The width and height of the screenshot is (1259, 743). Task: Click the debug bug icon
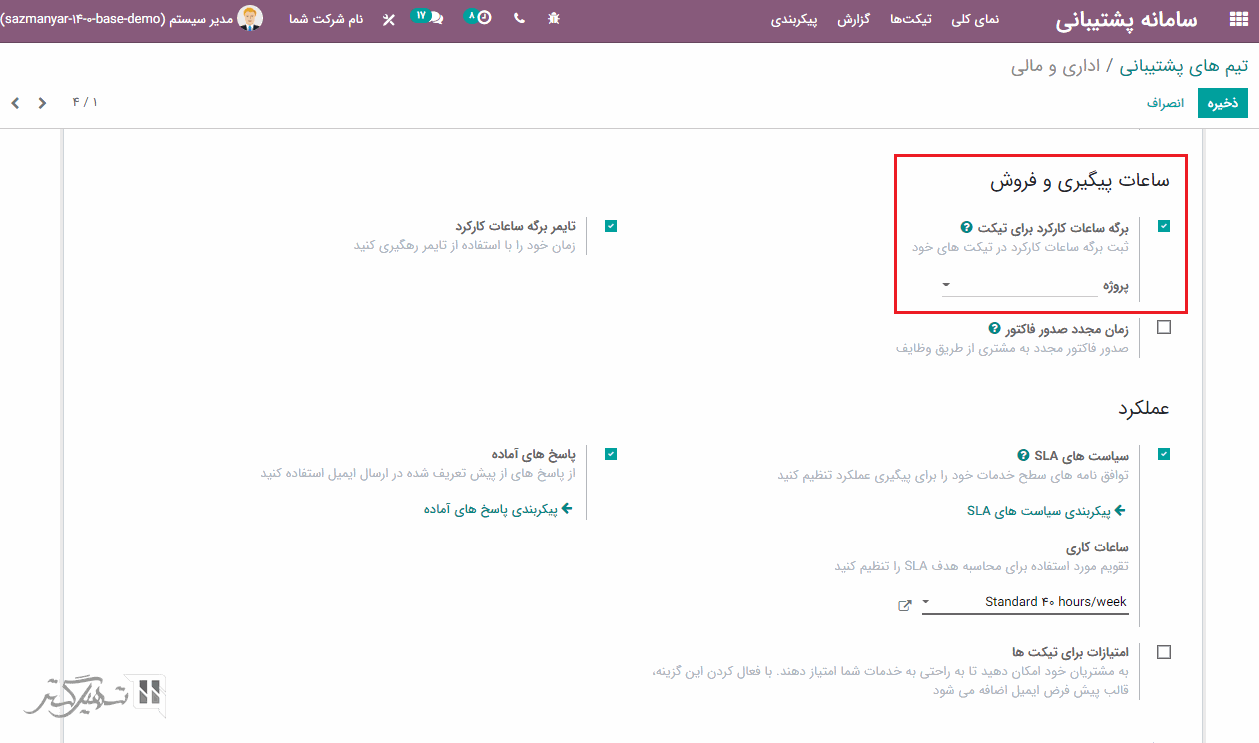(555, 19)
